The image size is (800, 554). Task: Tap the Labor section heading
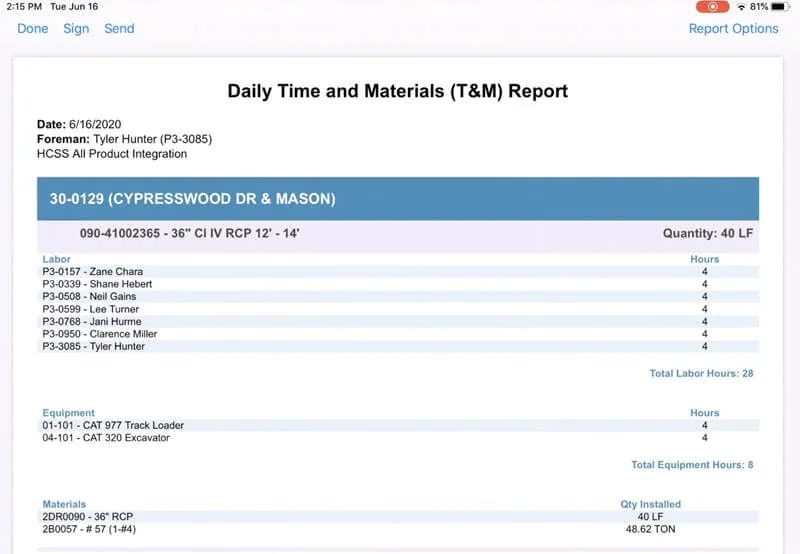57,259
